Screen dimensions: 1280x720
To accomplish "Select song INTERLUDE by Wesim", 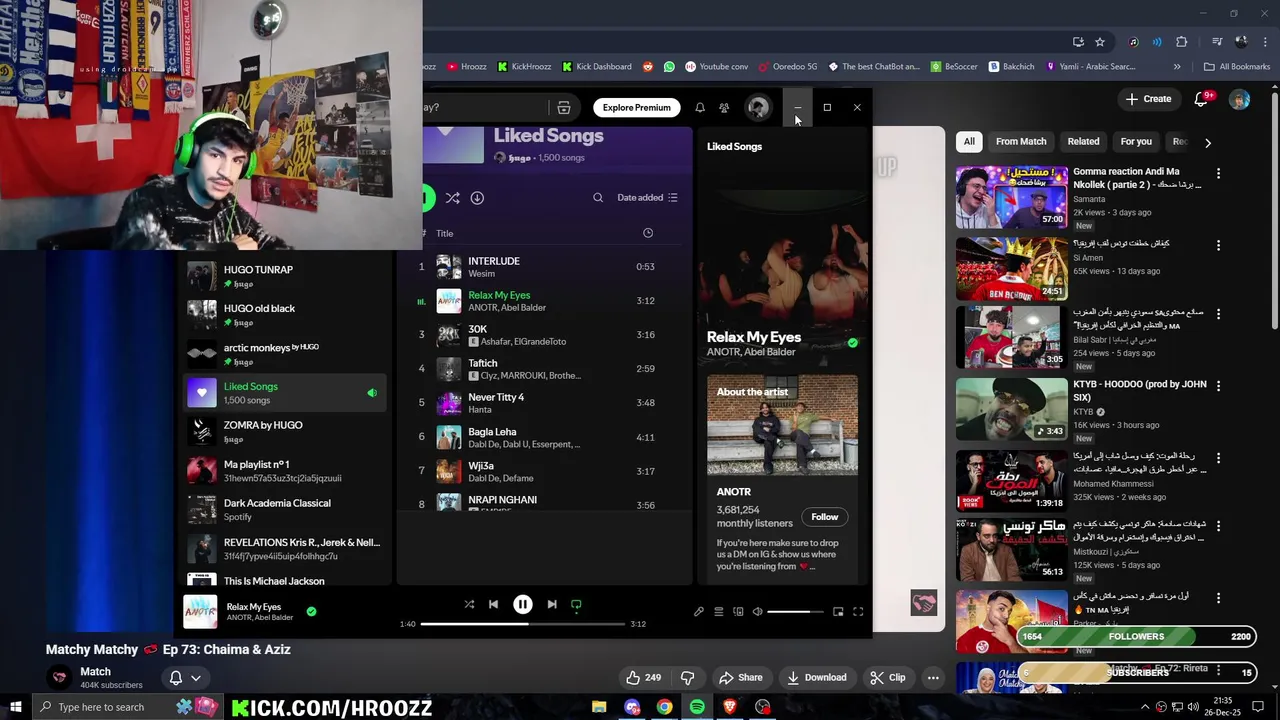I will [x=545, y=267].
